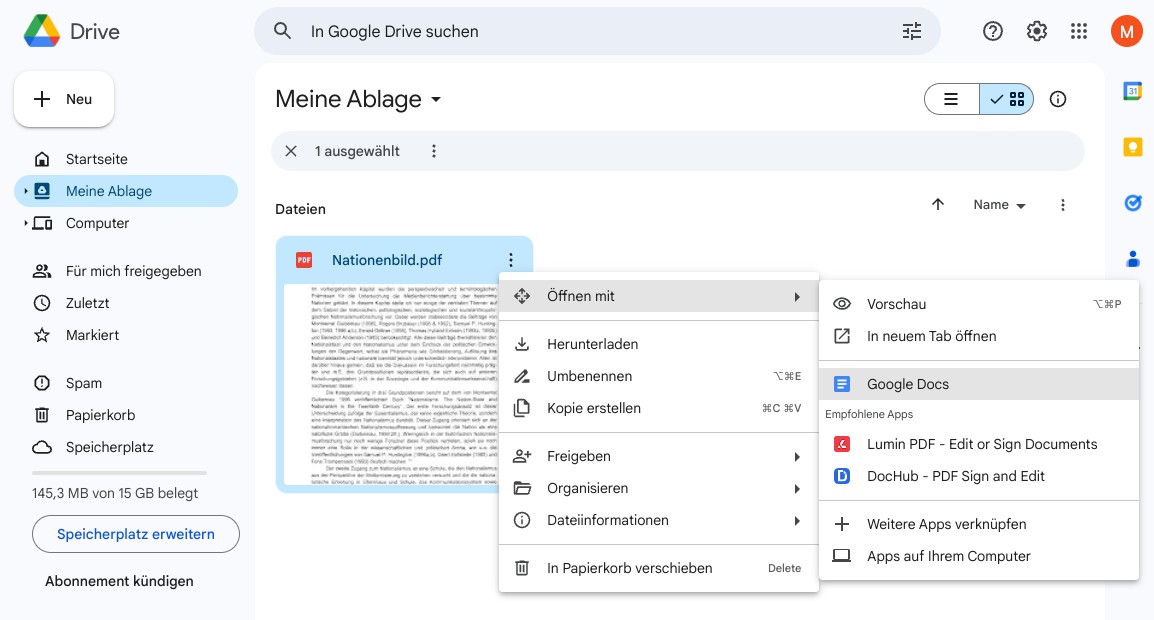Open Speicherplatz in sidebar
Image resolution: width=1154 pixels, height=620 pixels.
126,447
